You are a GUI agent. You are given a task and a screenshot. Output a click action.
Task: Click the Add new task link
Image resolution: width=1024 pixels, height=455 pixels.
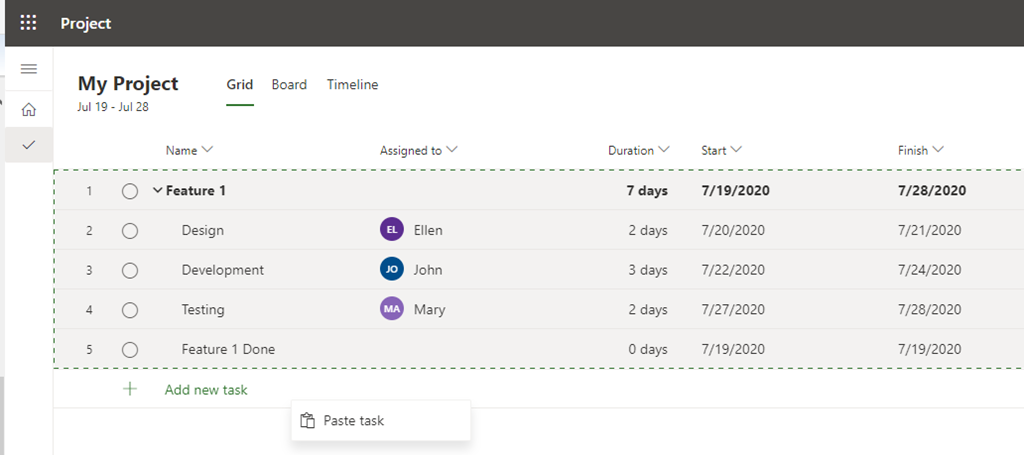(x=206, y=390)
